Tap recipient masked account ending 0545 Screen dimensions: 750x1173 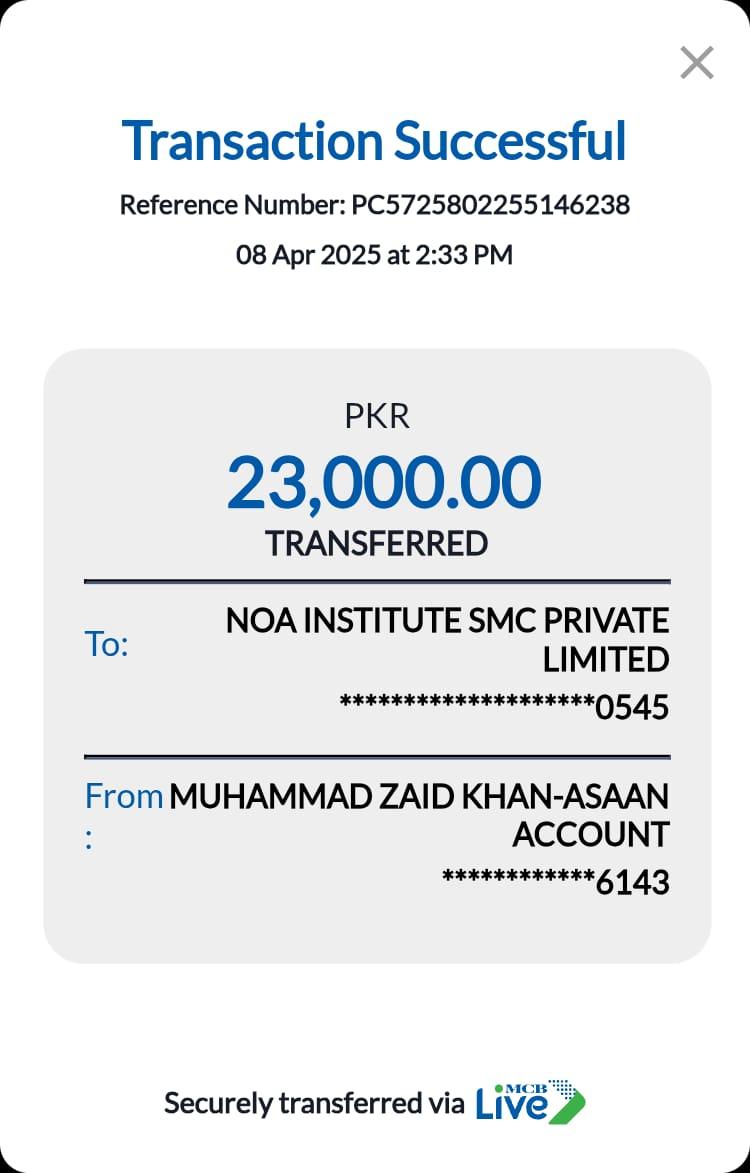(x=504, y=707)
